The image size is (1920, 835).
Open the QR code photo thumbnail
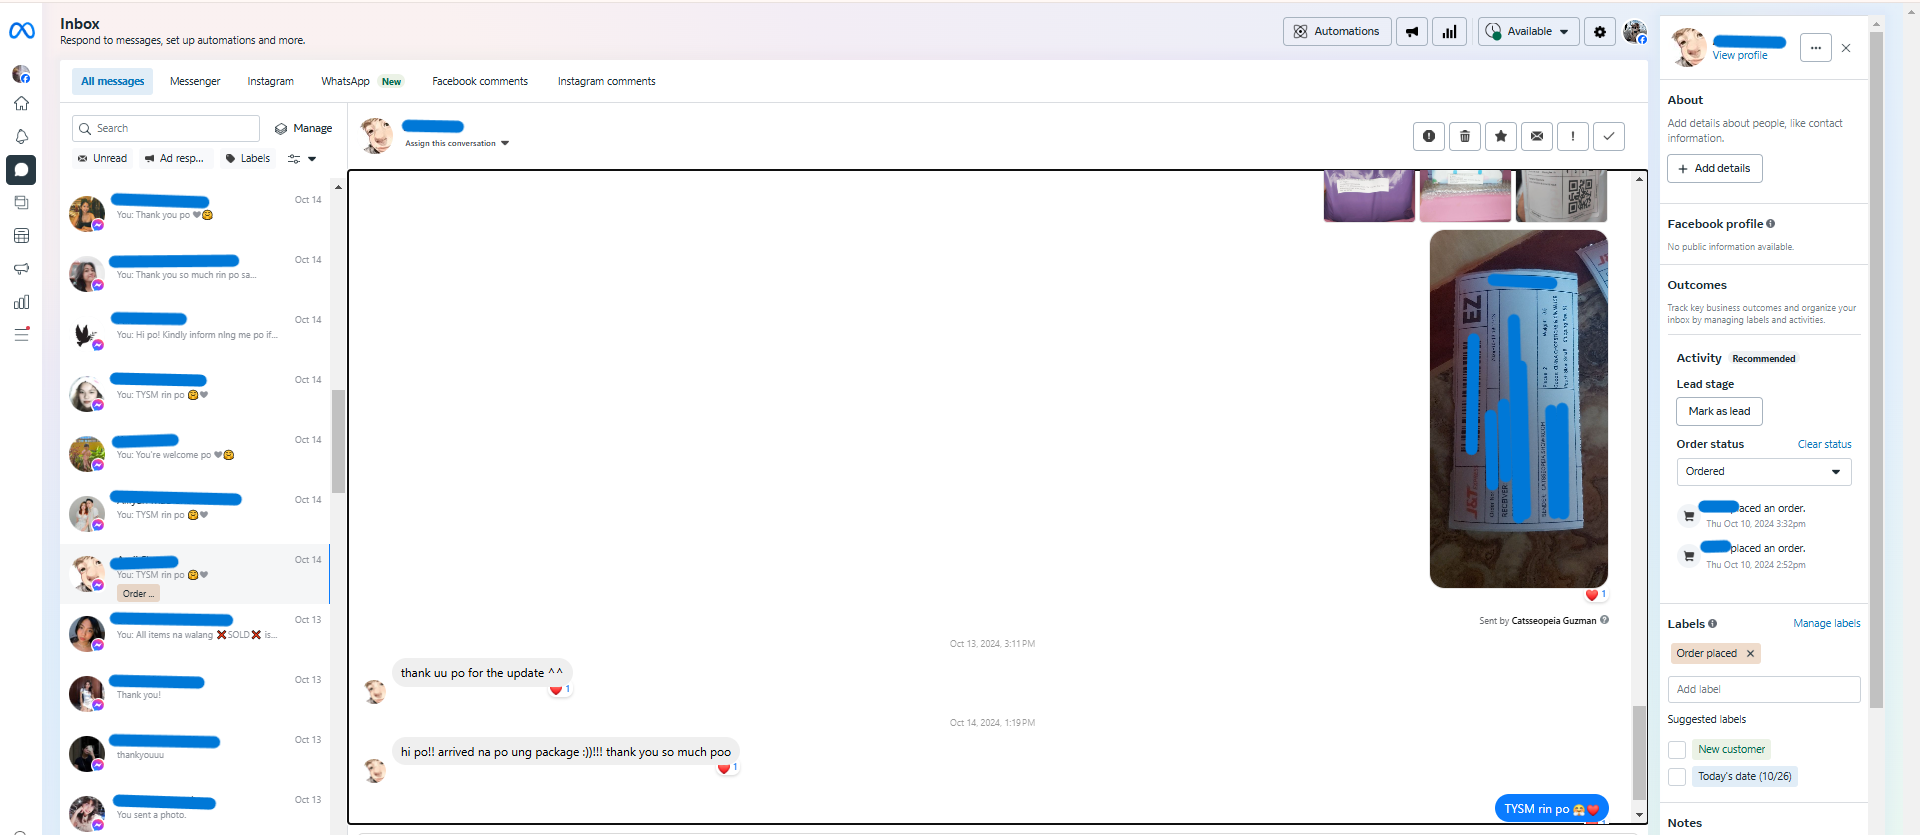point(1562,196)
